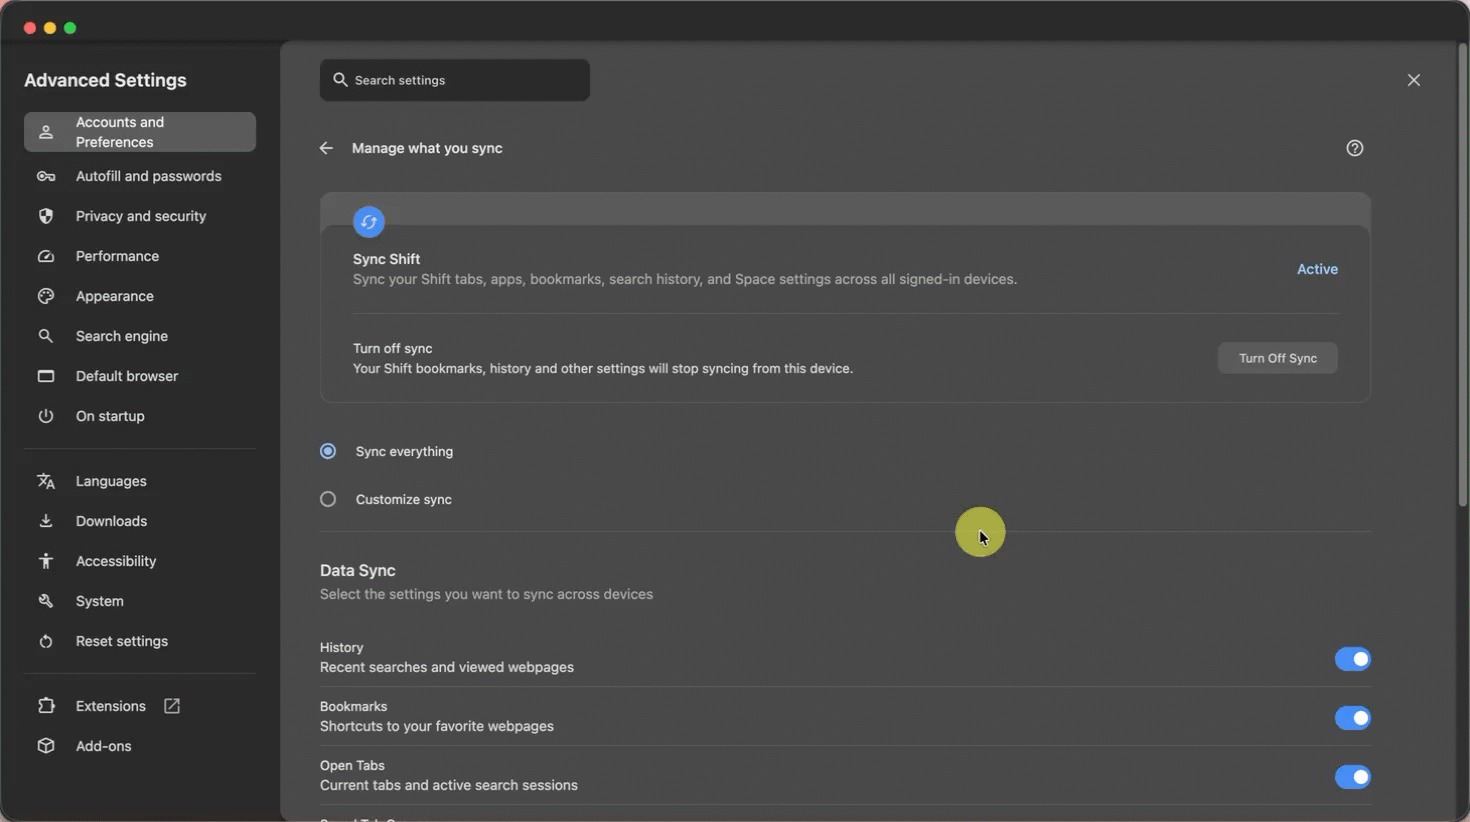Click the Autofill and passwords key icon
1470x822 pixels.
point(46,176)
